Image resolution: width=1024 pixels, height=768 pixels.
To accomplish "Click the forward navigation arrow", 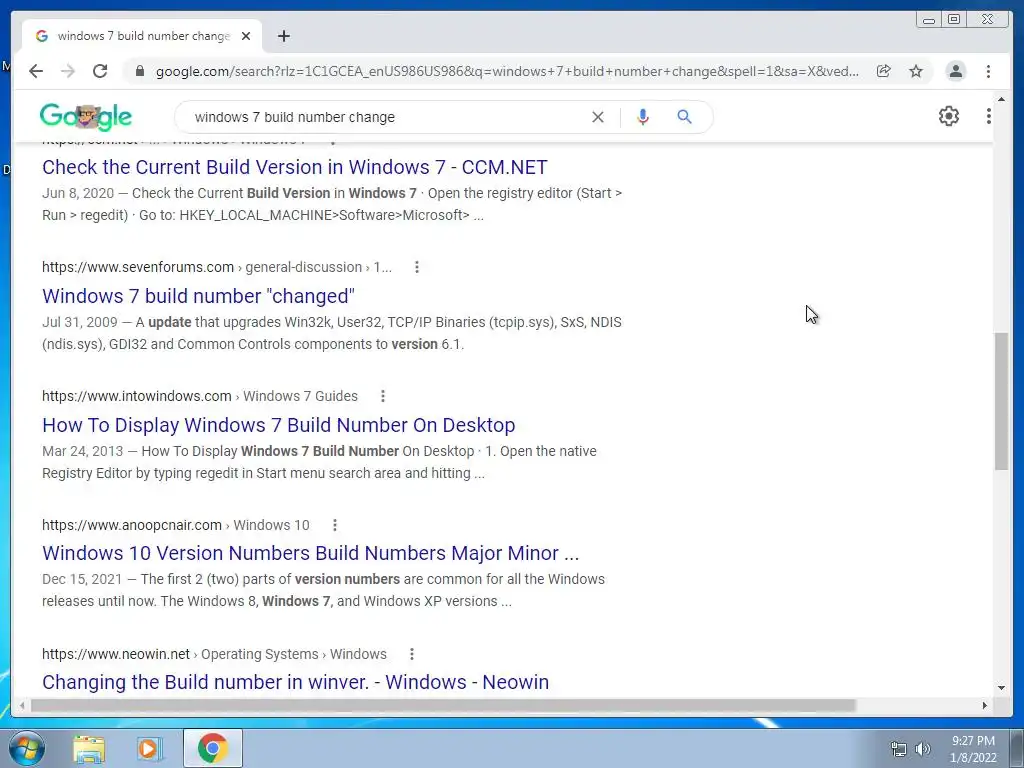I will [x=68, y=71].
